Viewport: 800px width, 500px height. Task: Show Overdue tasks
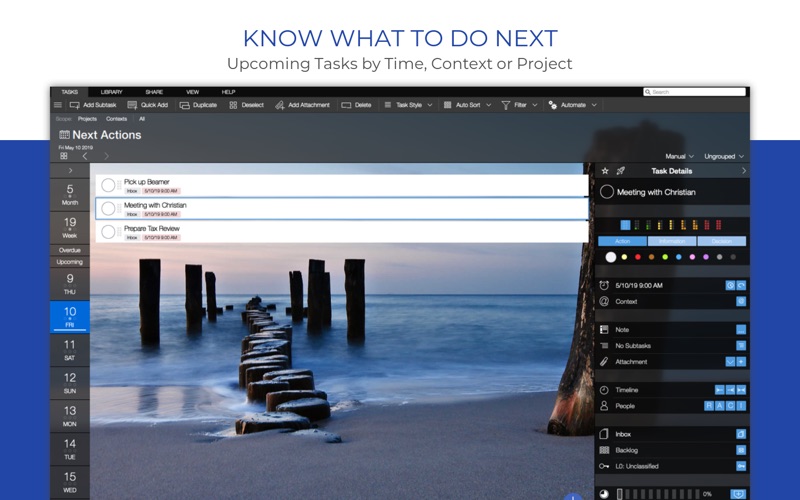pos(70,250)
